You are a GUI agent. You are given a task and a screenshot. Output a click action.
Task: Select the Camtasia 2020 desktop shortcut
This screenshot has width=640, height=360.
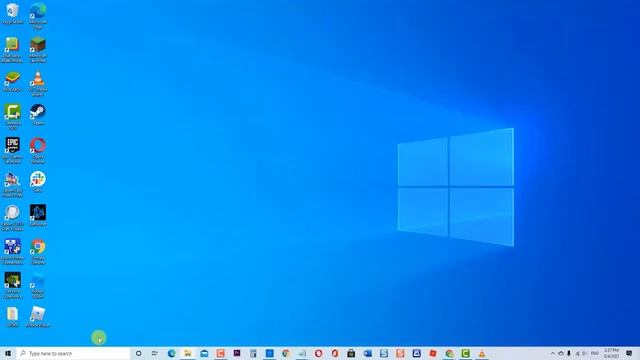click(12, 117)
